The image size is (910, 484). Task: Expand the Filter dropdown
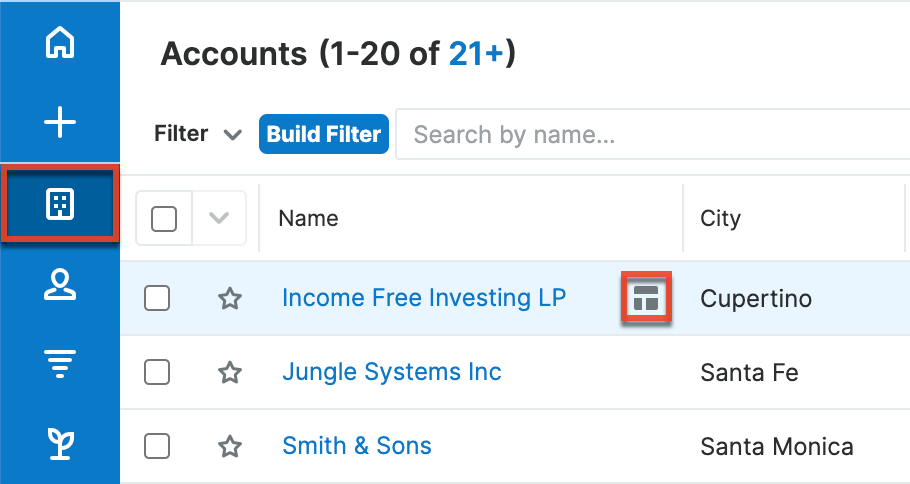tap(198, 134)
